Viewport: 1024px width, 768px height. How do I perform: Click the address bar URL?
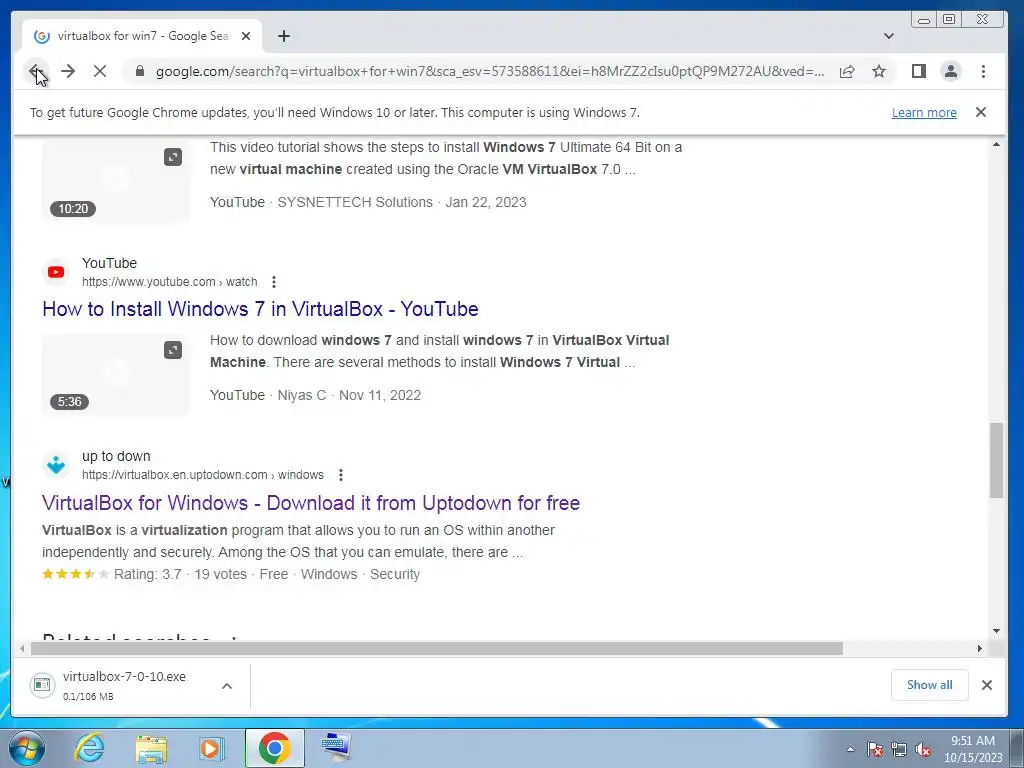tap(490, 71)
